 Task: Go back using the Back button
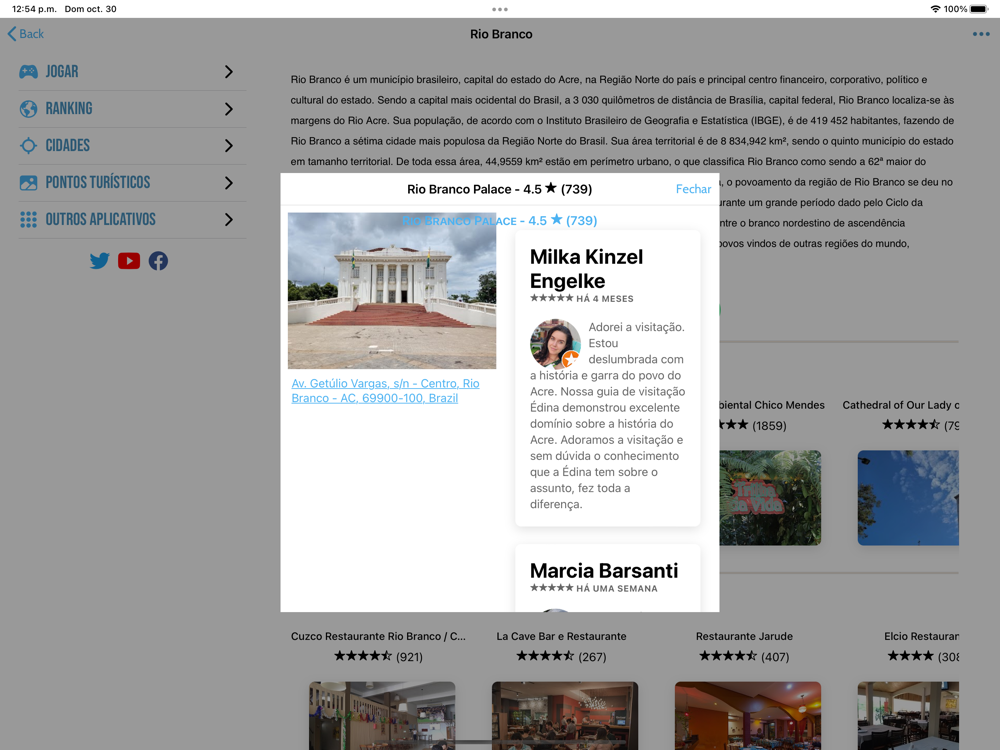point(26,34)
